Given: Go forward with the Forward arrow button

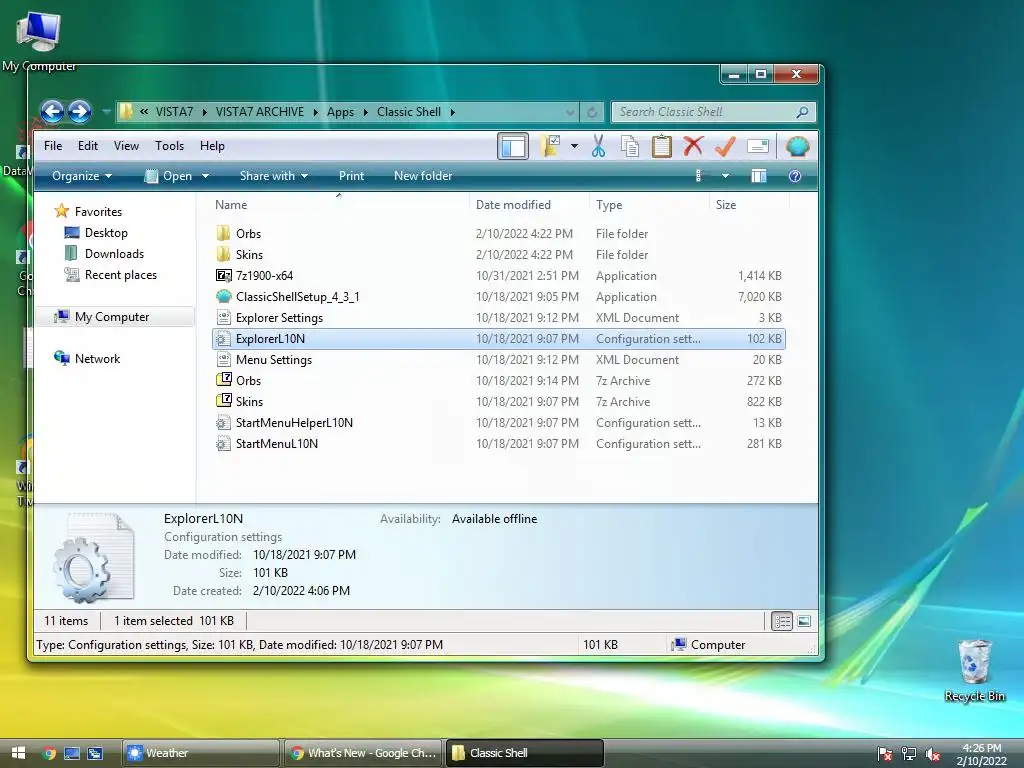Looking at the screenshot, I should point(80,112).
